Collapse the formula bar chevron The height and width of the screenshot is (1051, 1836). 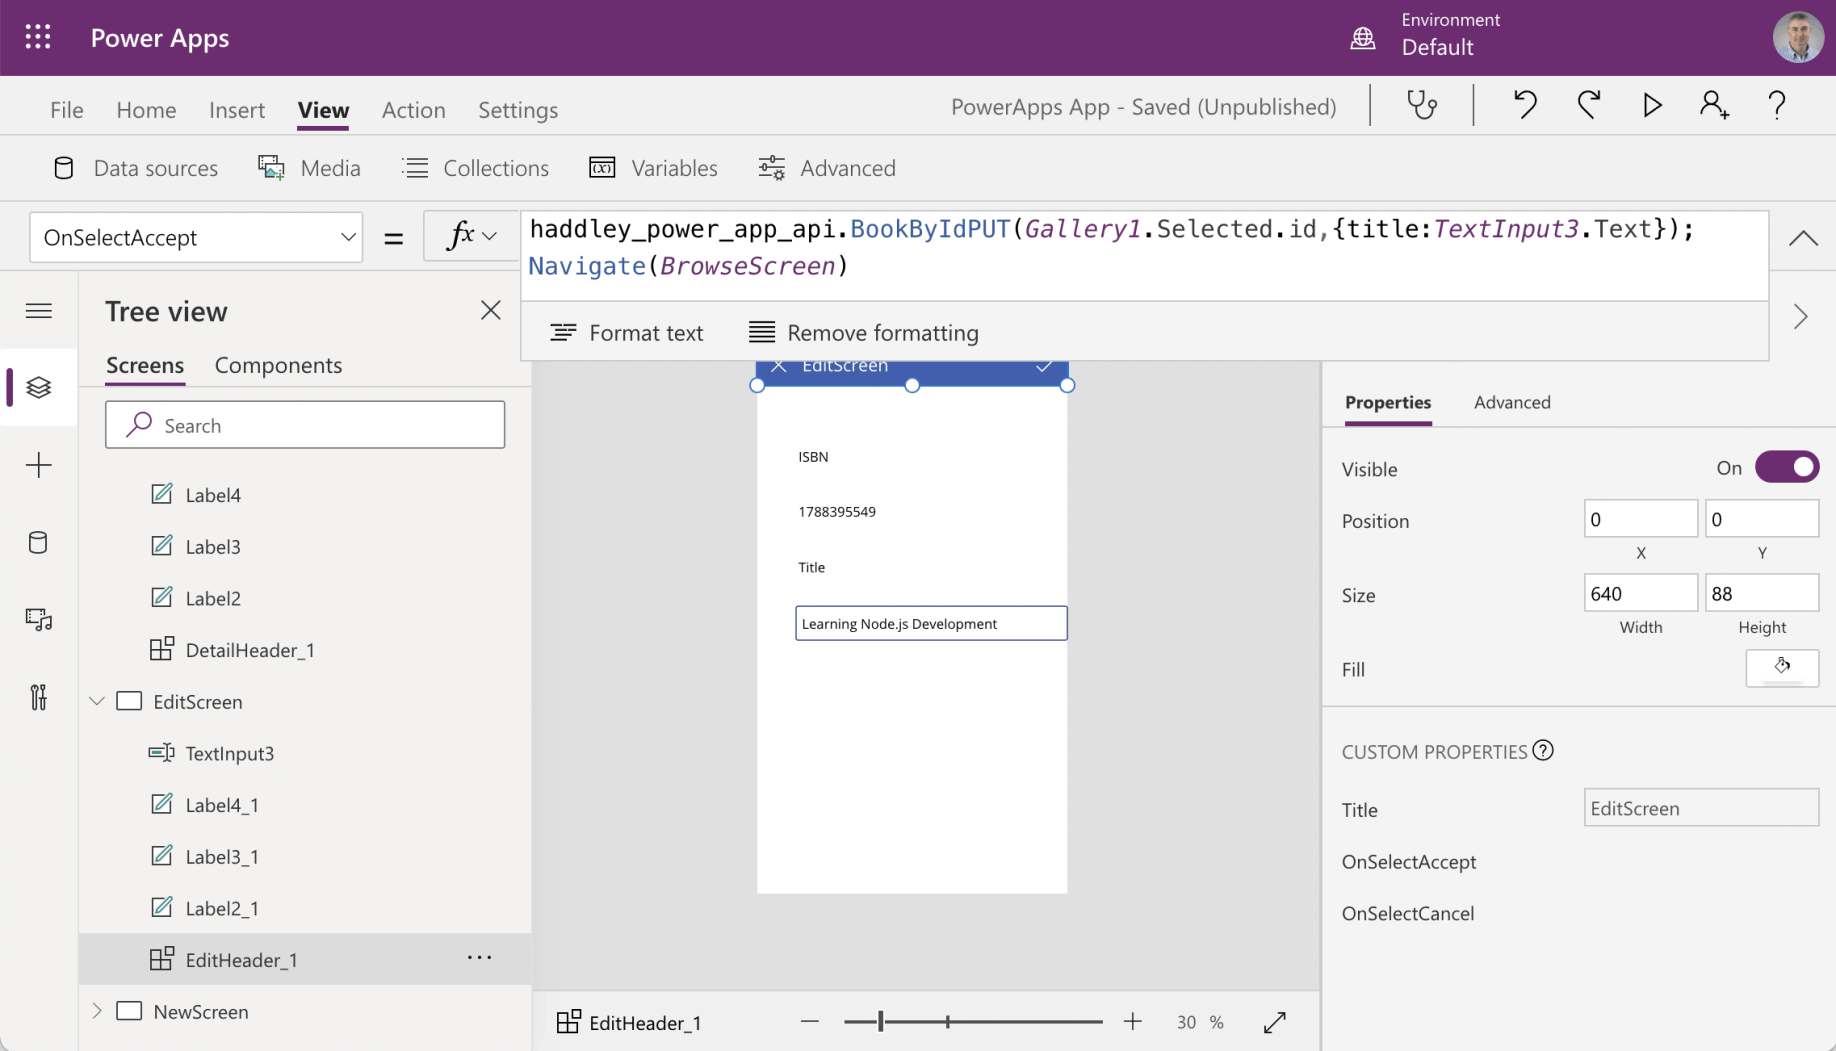click(1803, 238)
